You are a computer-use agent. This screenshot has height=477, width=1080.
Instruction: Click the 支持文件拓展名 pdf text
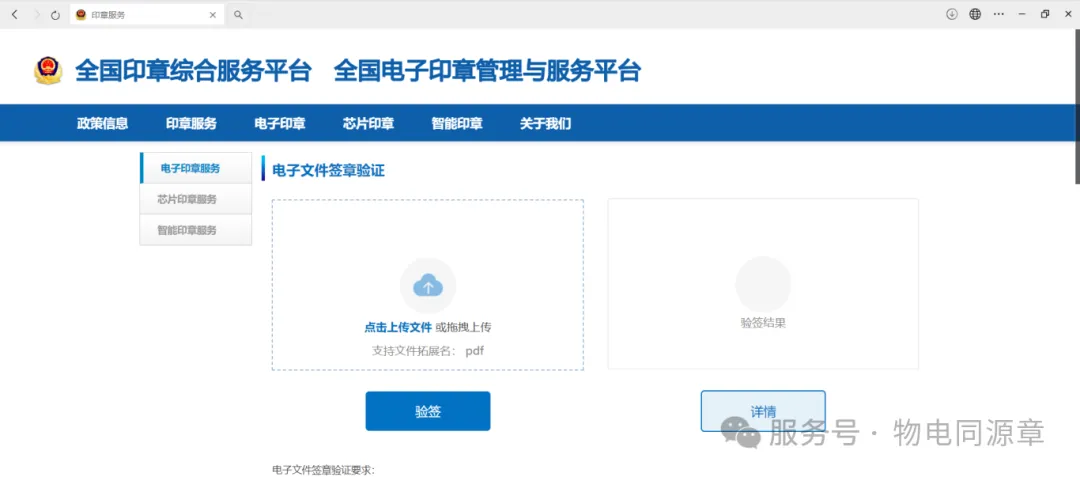[428, 350]
